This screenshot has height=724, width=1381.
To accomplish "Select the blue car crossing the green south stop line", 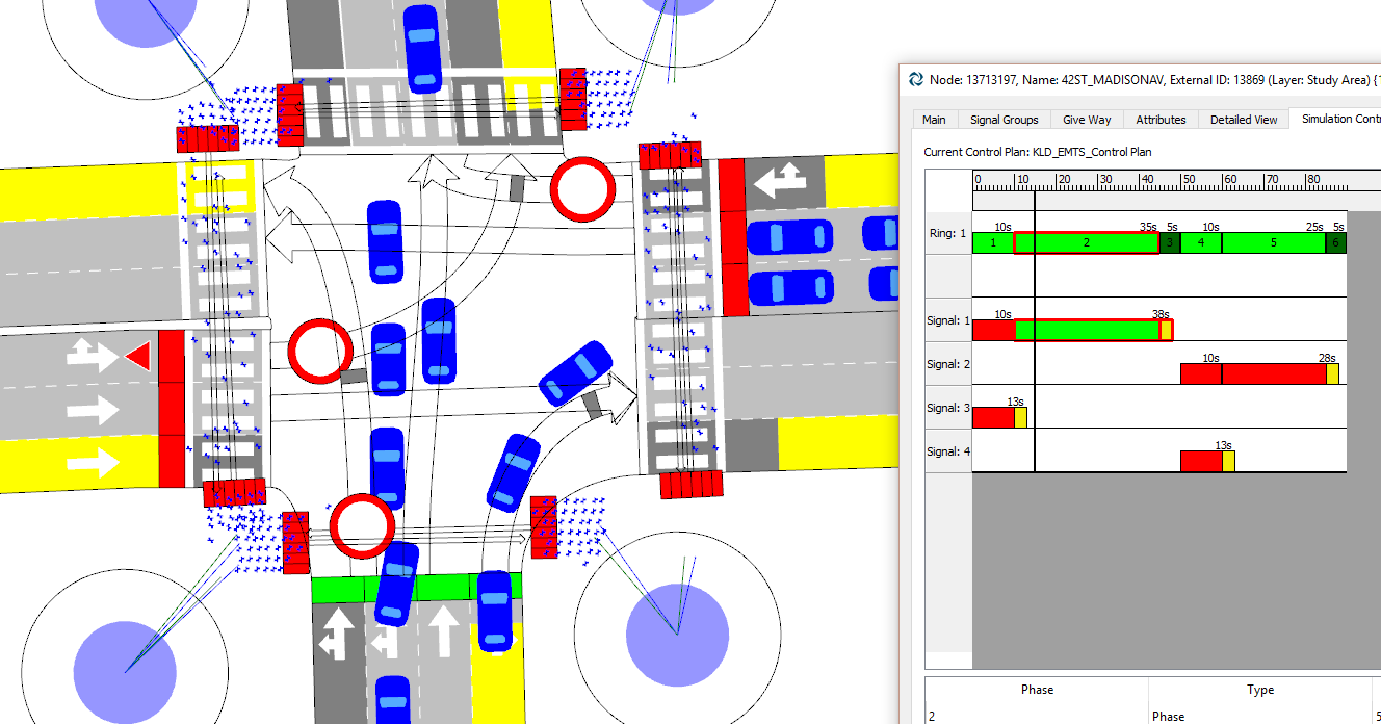I will [x=397, y=584].
